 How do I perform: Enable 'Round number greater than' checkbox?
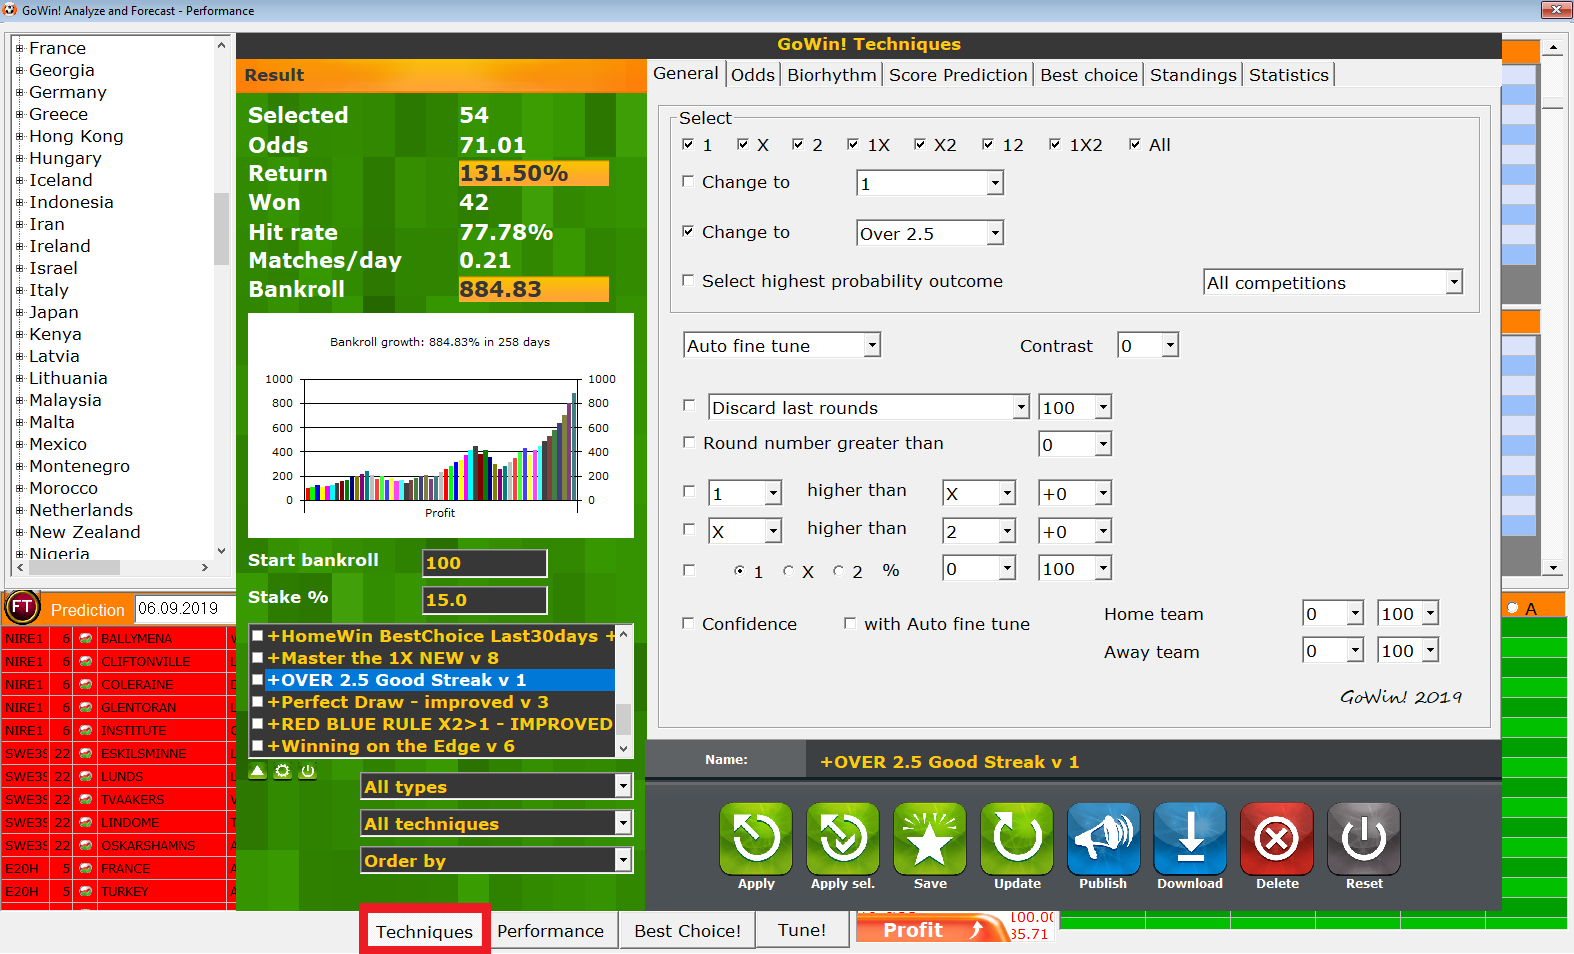689,442
